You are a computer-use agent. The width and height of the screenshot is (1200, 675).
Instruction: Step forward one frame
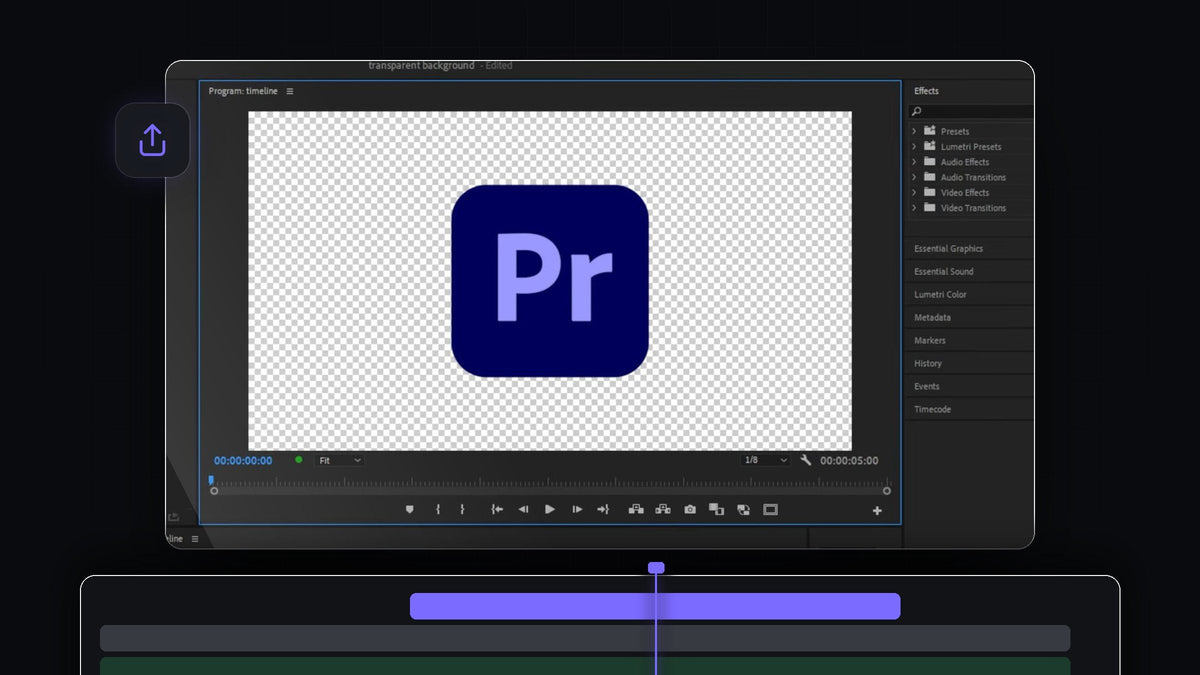577,509
